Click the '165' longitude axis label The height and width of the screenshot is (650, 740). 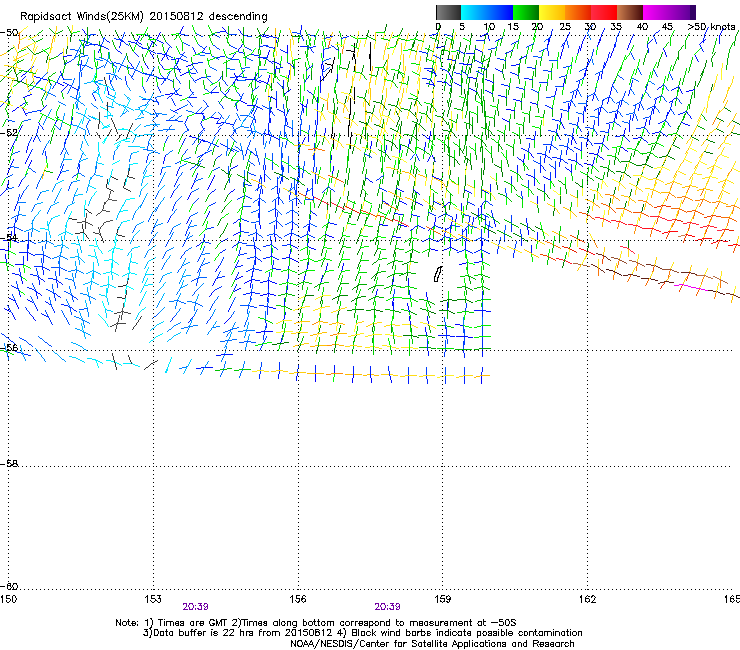click(x=732, y=599)
